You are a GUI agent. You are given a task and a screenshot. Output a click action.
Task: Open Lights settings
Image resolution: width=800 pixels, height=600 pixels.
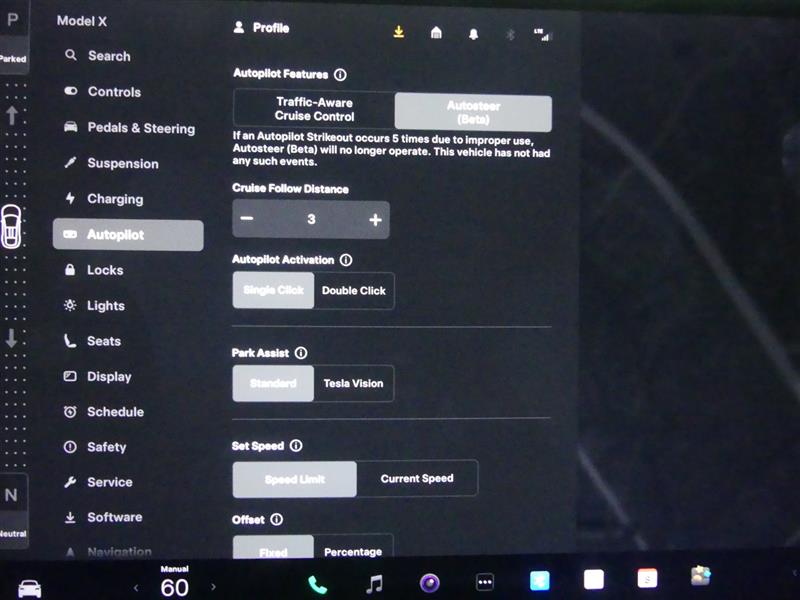coord(95,306)
